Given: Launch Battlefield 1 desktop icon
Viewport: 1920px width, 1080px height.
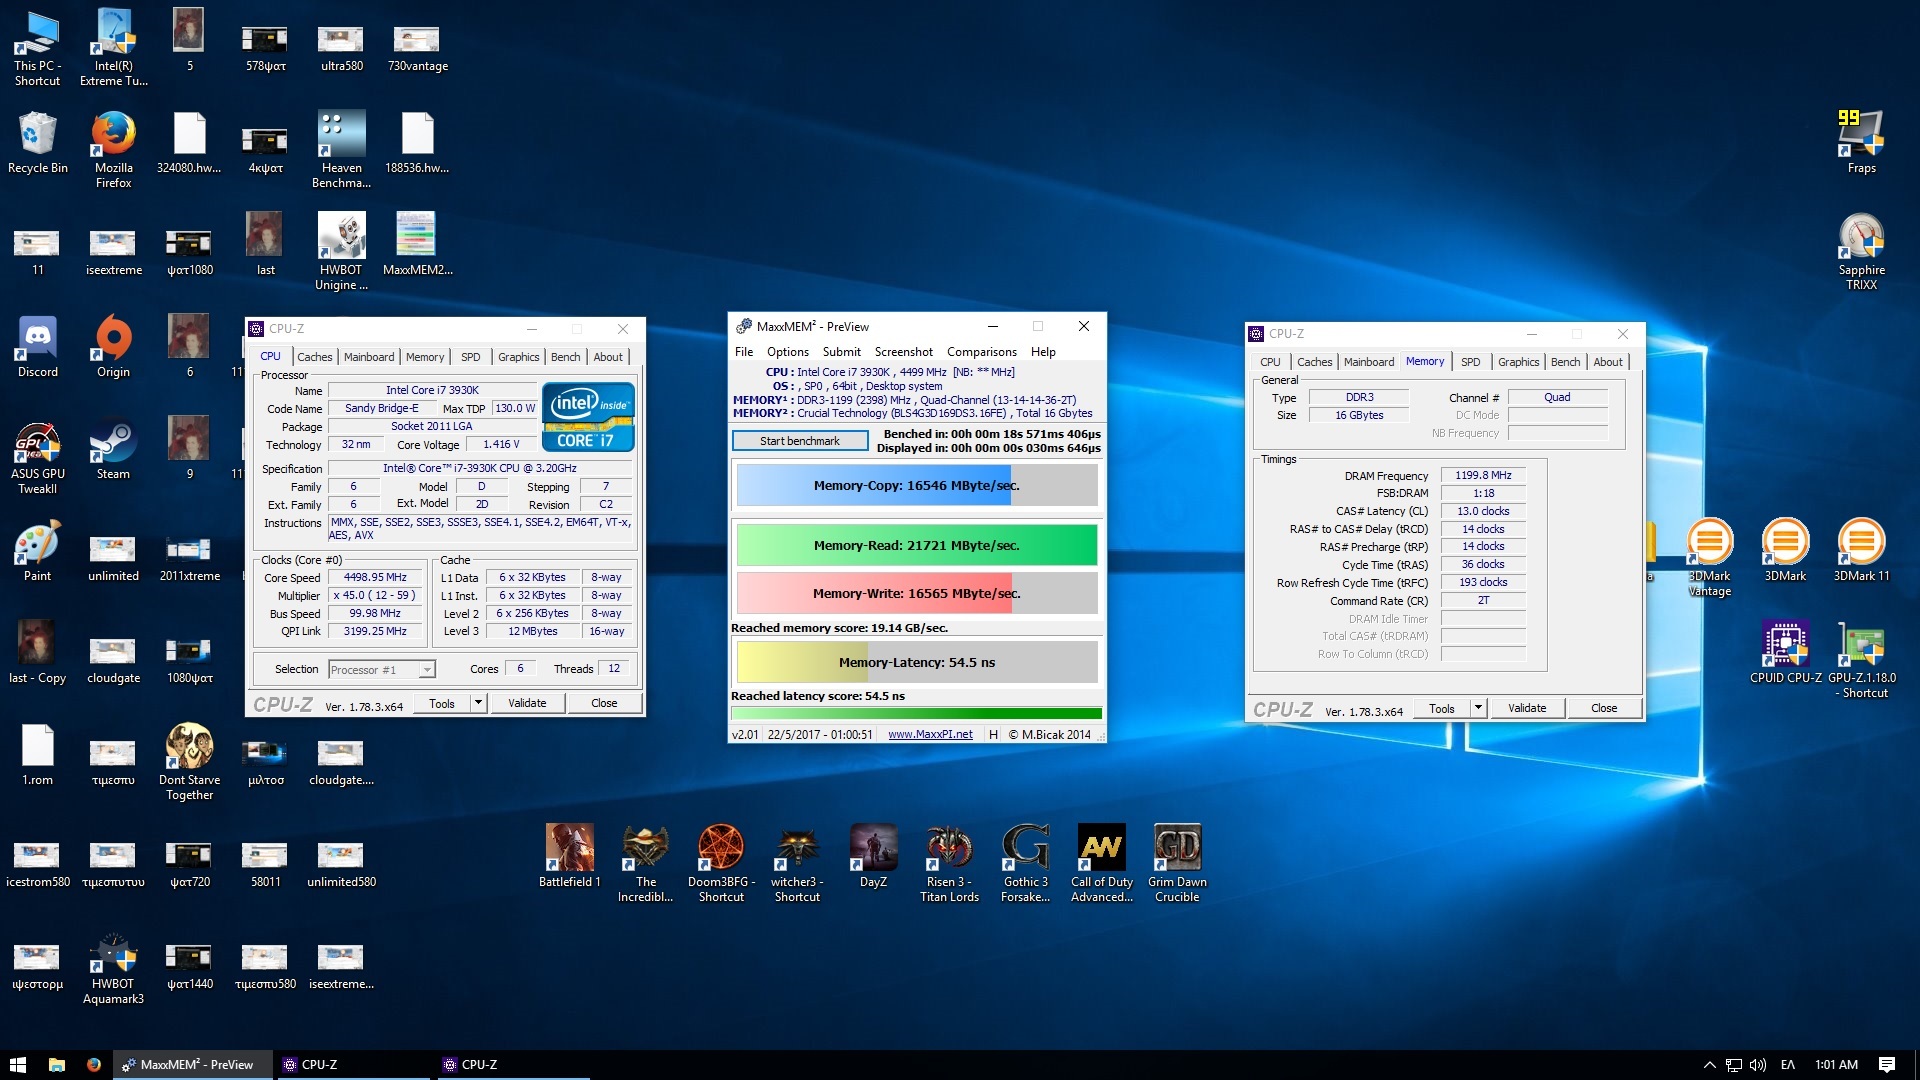Looking at the screenshot, I should (569, 856).
